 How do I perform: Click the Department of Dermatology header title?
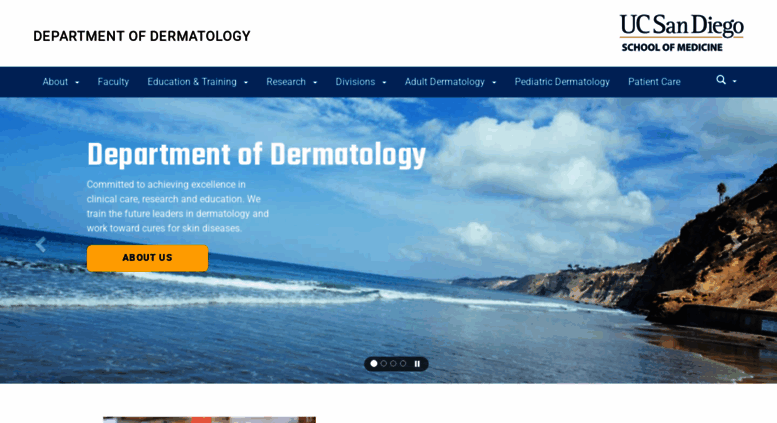click(142, 36)
